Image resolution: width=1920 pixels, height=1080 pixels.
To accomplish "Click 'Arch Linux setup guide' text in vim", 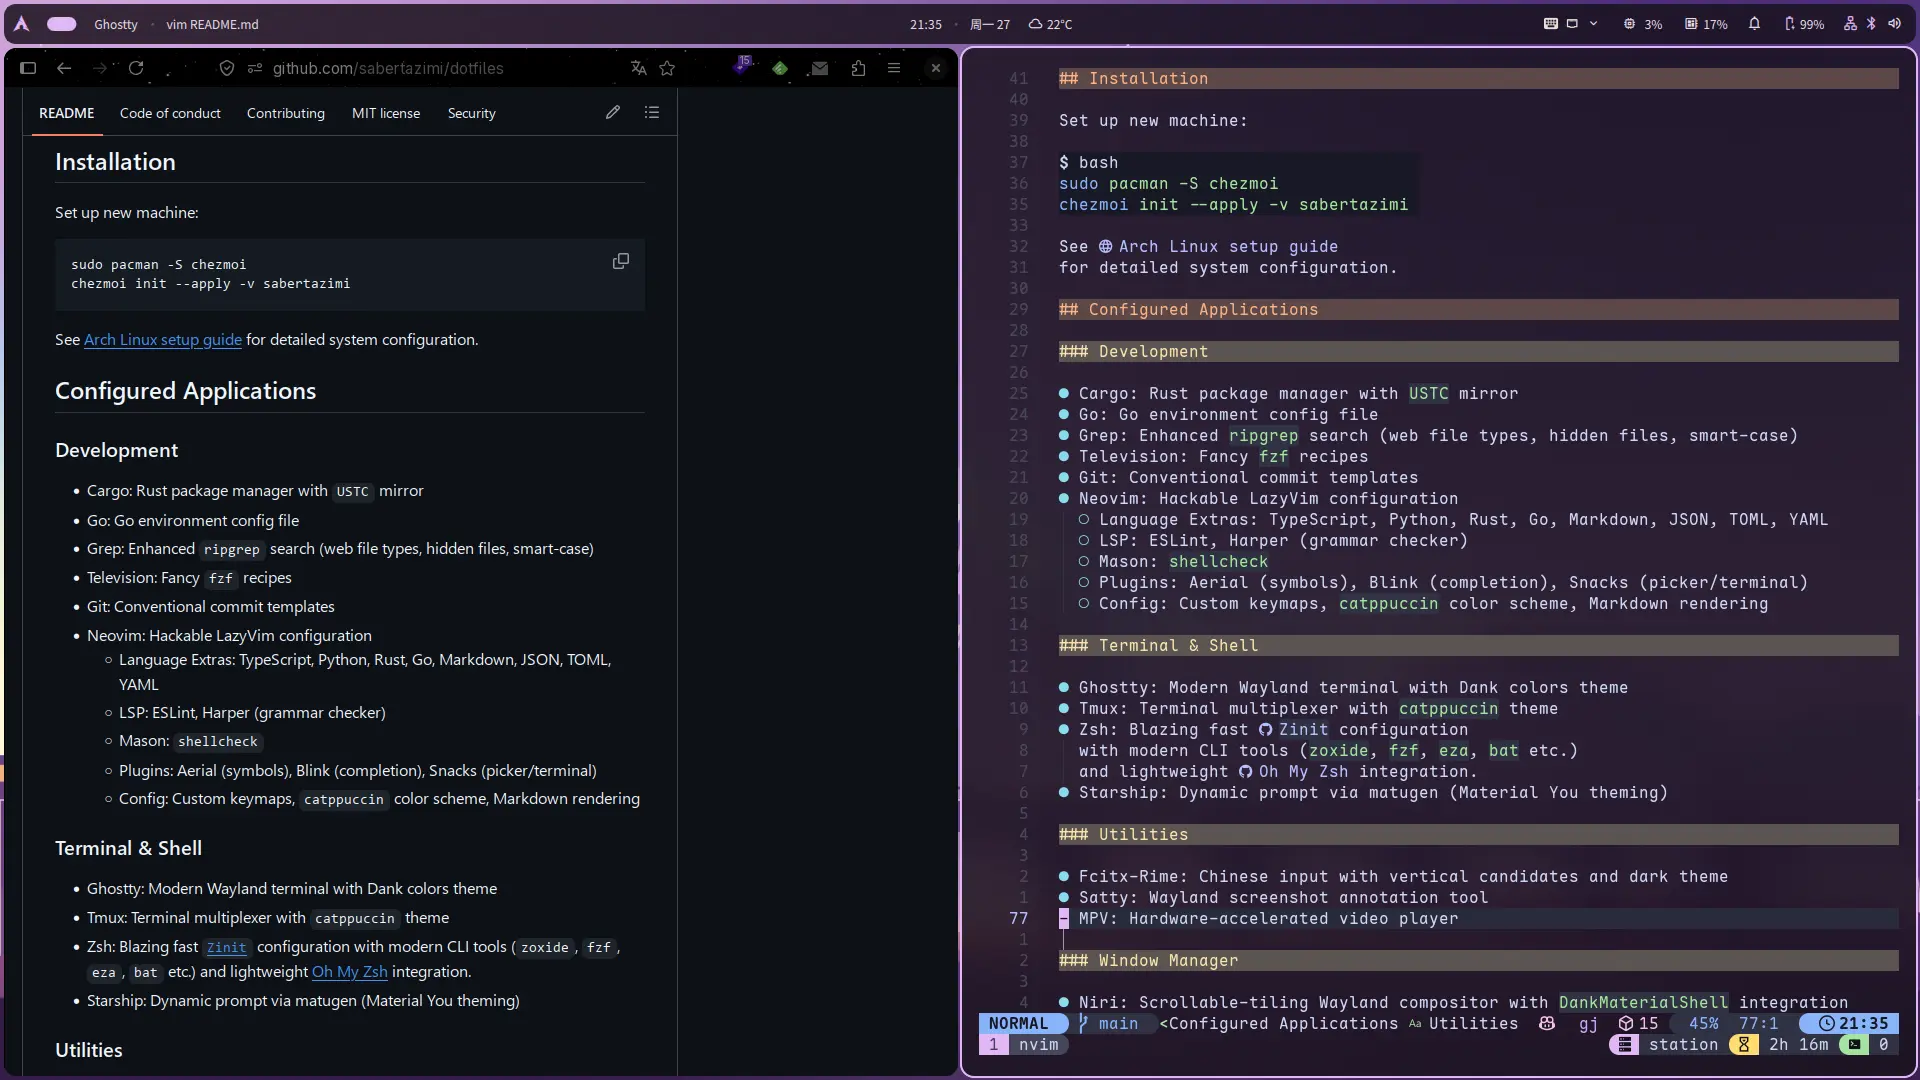I will click(x=1228, y=246).
